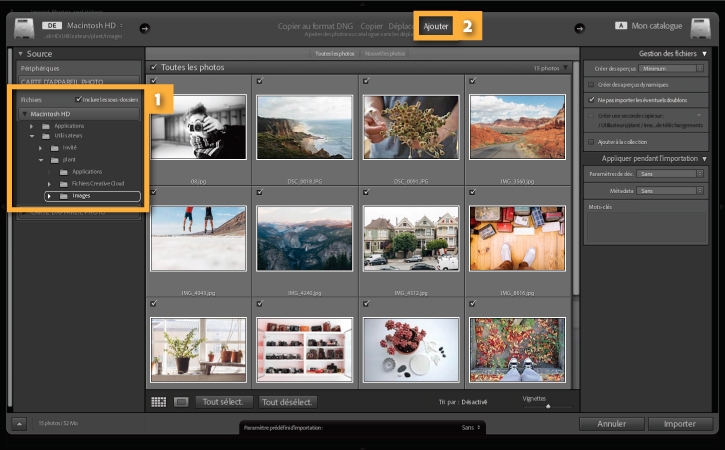The height and width of the screenshot is (450, 725).
Task: Select Macintosh HD source label at top
Action: click(x=91, y=25)
